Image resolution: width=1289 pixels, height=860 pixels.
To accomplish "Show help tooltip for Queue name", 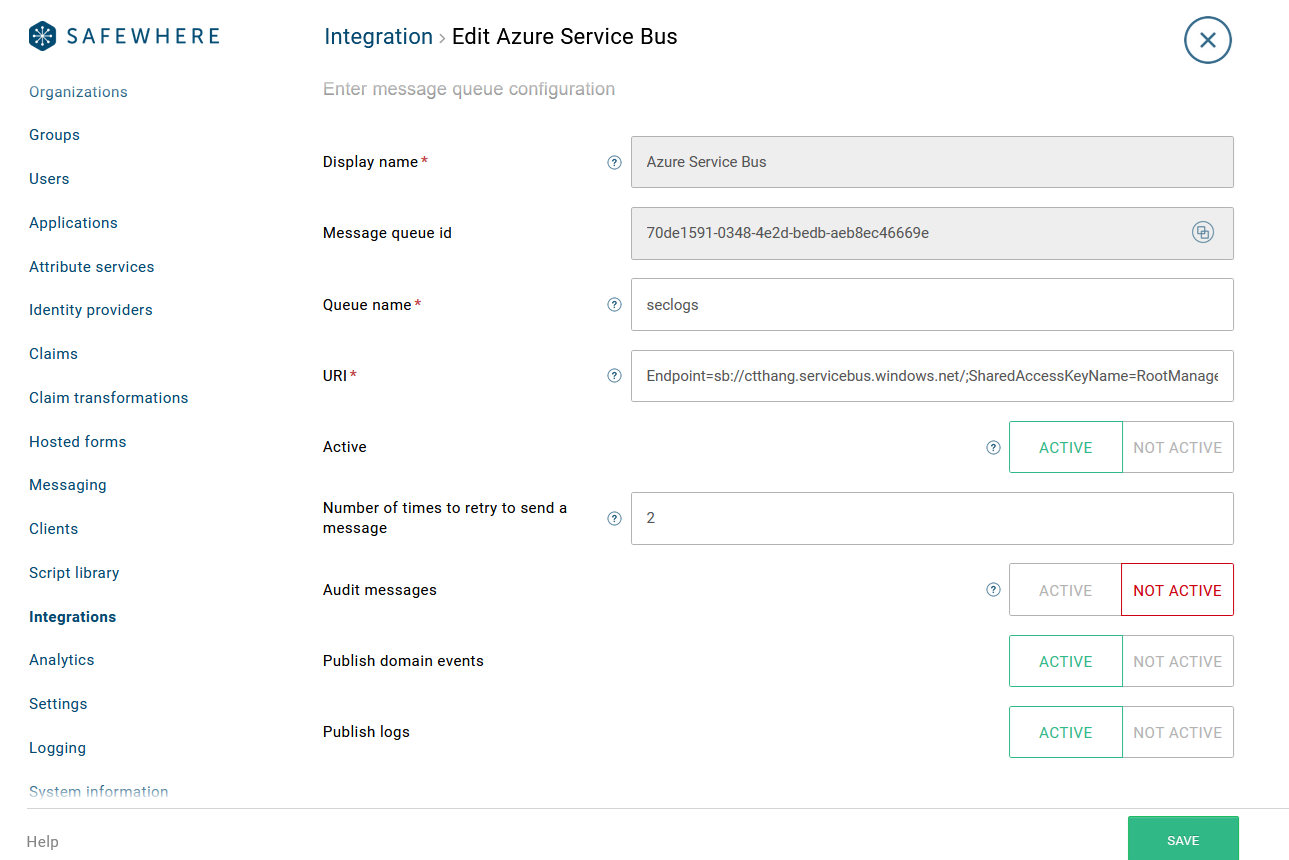I will [x=615, y=305].
